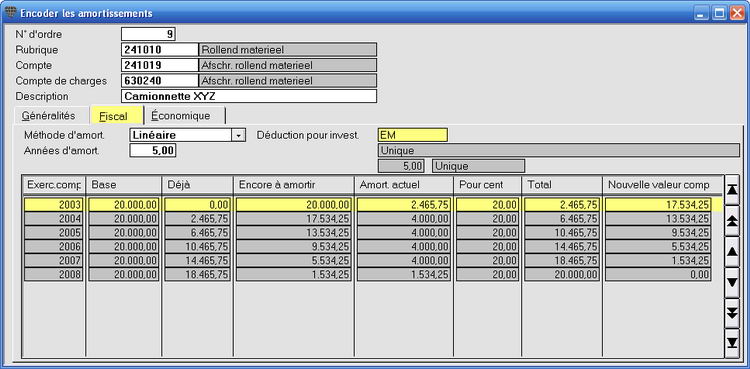This screenshot has width=750, height=369.
Task: Click the page-up double arrow button
Action: pos(732,220)
